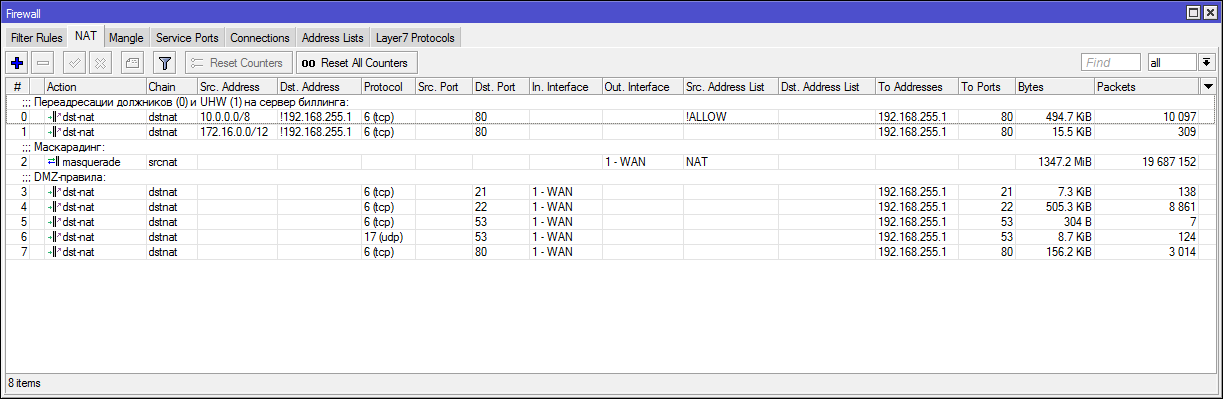Viewport: 1223px width, 399px height.
Task: Select the NAT tab
Action: (86, 36)
